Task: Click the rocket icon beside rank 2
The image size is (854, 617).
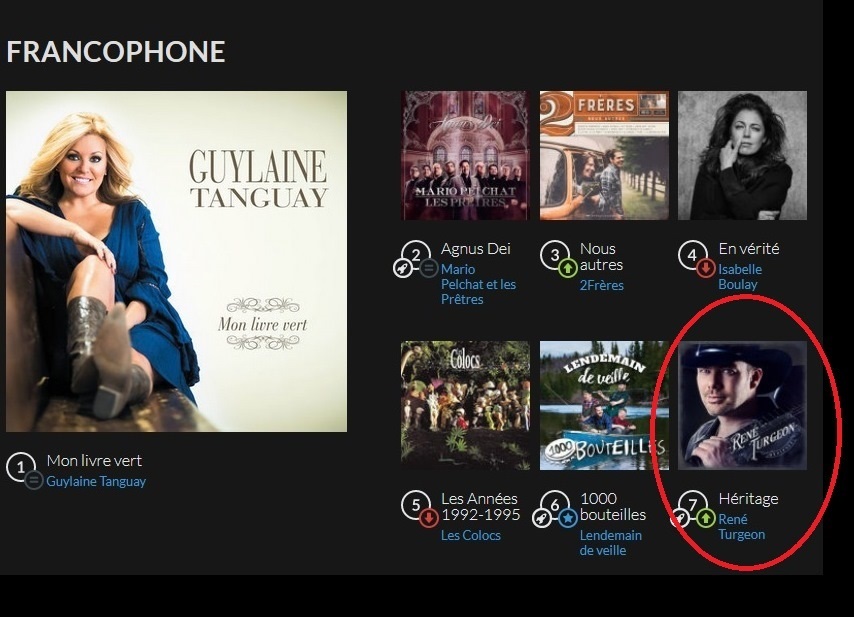Action: (402, 268)
